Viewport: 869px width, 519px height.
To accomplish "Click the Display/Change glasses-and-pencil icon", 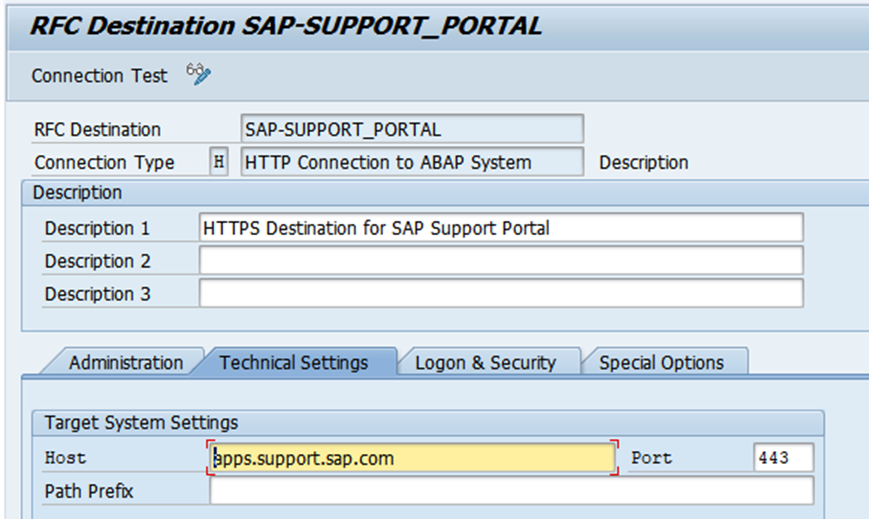I will click(x=198, y=75).
